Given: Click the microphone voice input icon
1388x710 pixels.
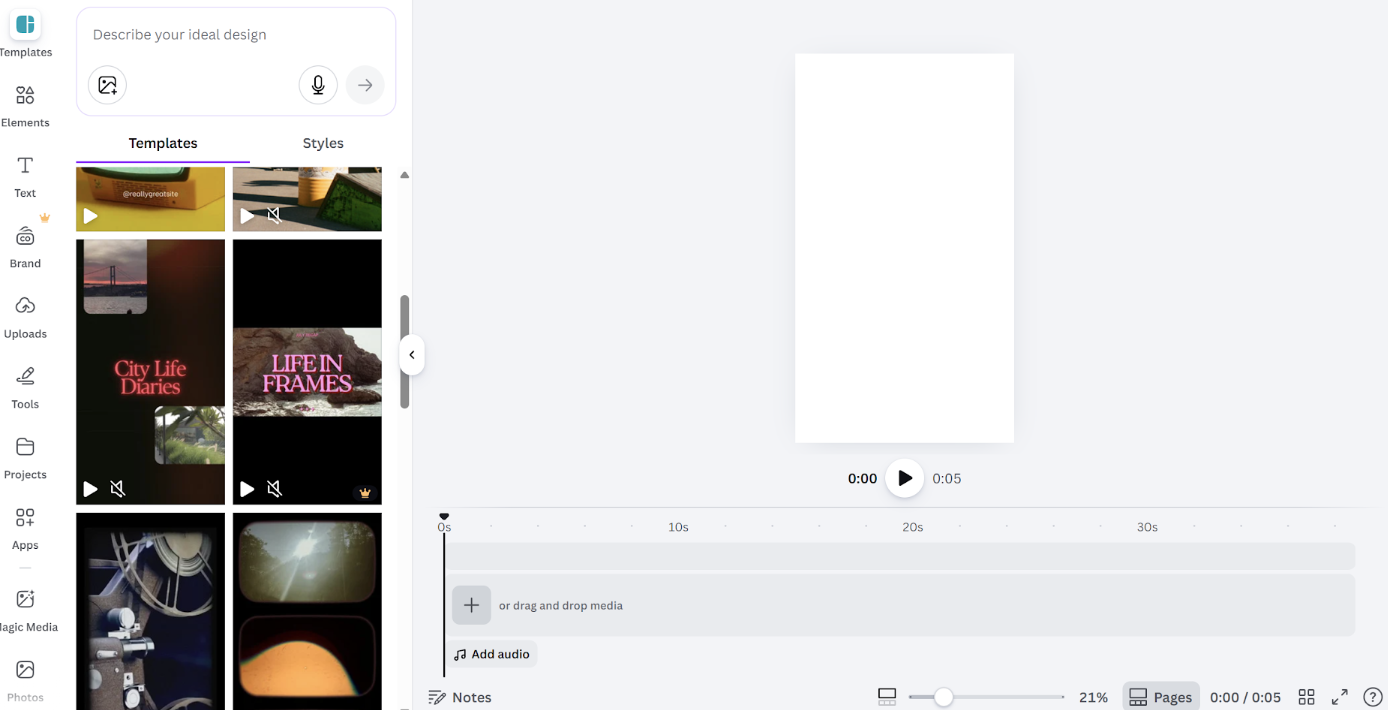Looking at the screenshot, I should tap(318, 86).
